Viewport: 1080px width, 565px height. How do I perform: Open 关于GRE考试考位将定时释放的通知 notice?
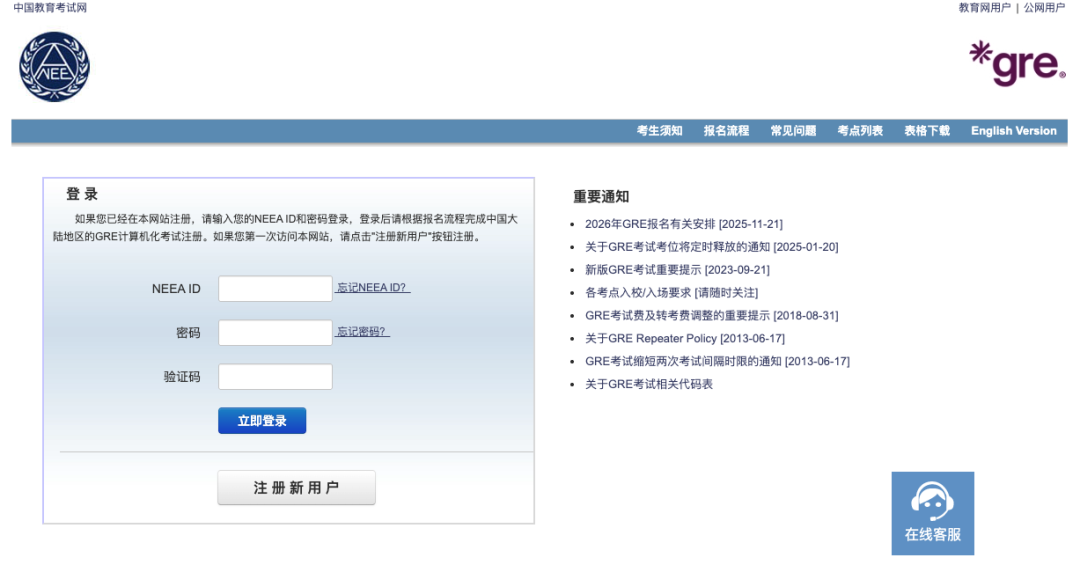[x=712, y=247]
